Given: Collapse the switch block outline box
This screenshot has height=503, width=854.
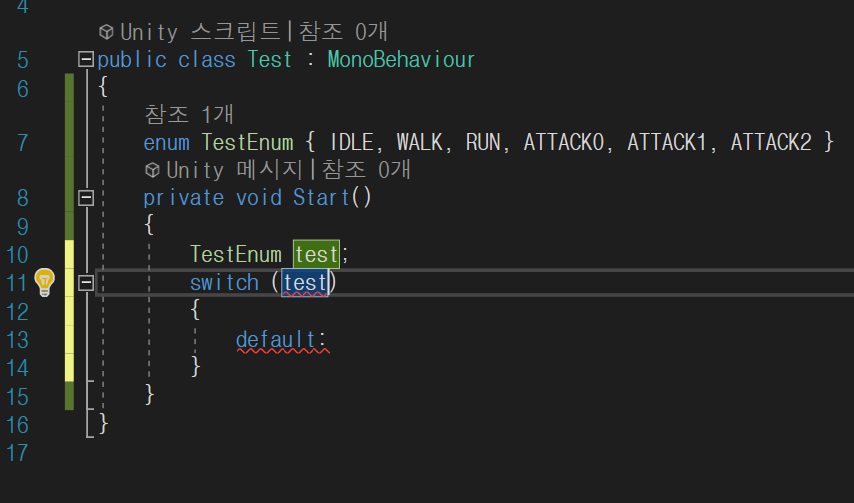Looking at the screenshot, I should (x=86, y=283).
